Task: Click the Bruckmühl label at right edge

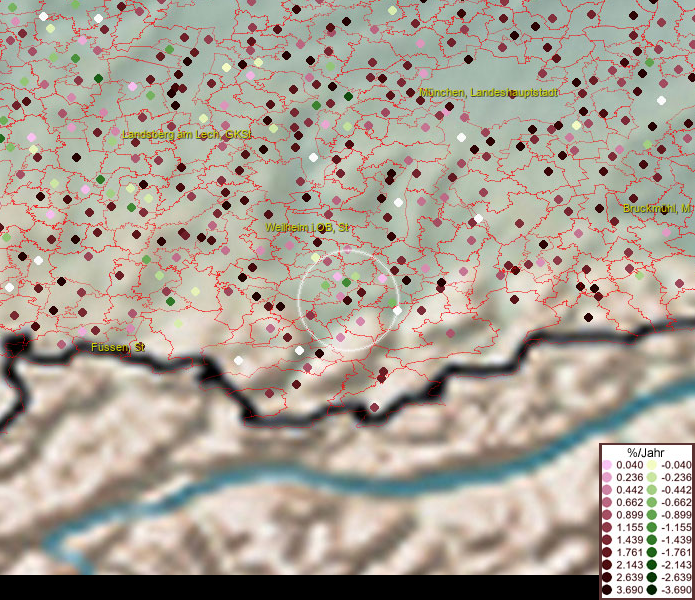Action: point(656,208)
